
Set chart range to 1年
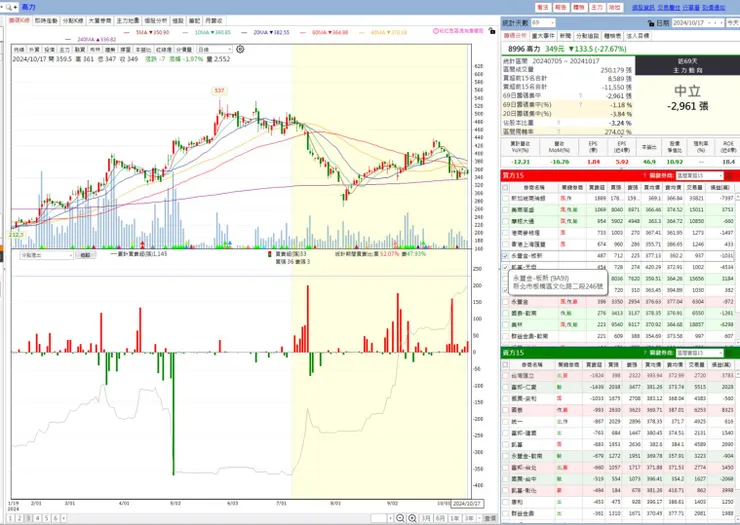pos(454,518)
